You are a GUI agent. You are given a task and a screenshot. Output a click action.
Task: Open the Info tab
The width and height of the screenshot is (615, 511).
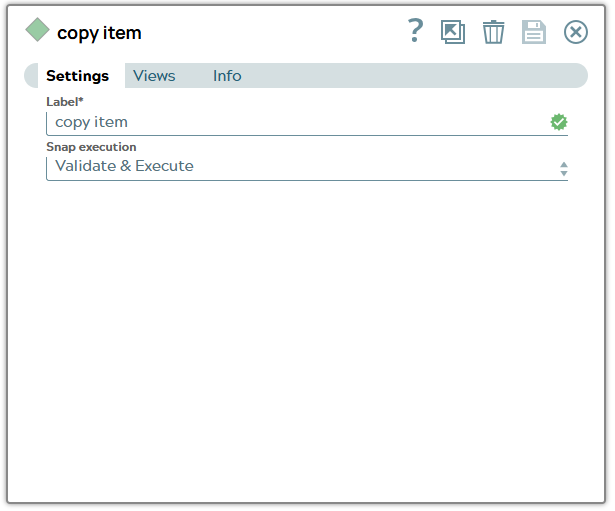tap(227, 76)
